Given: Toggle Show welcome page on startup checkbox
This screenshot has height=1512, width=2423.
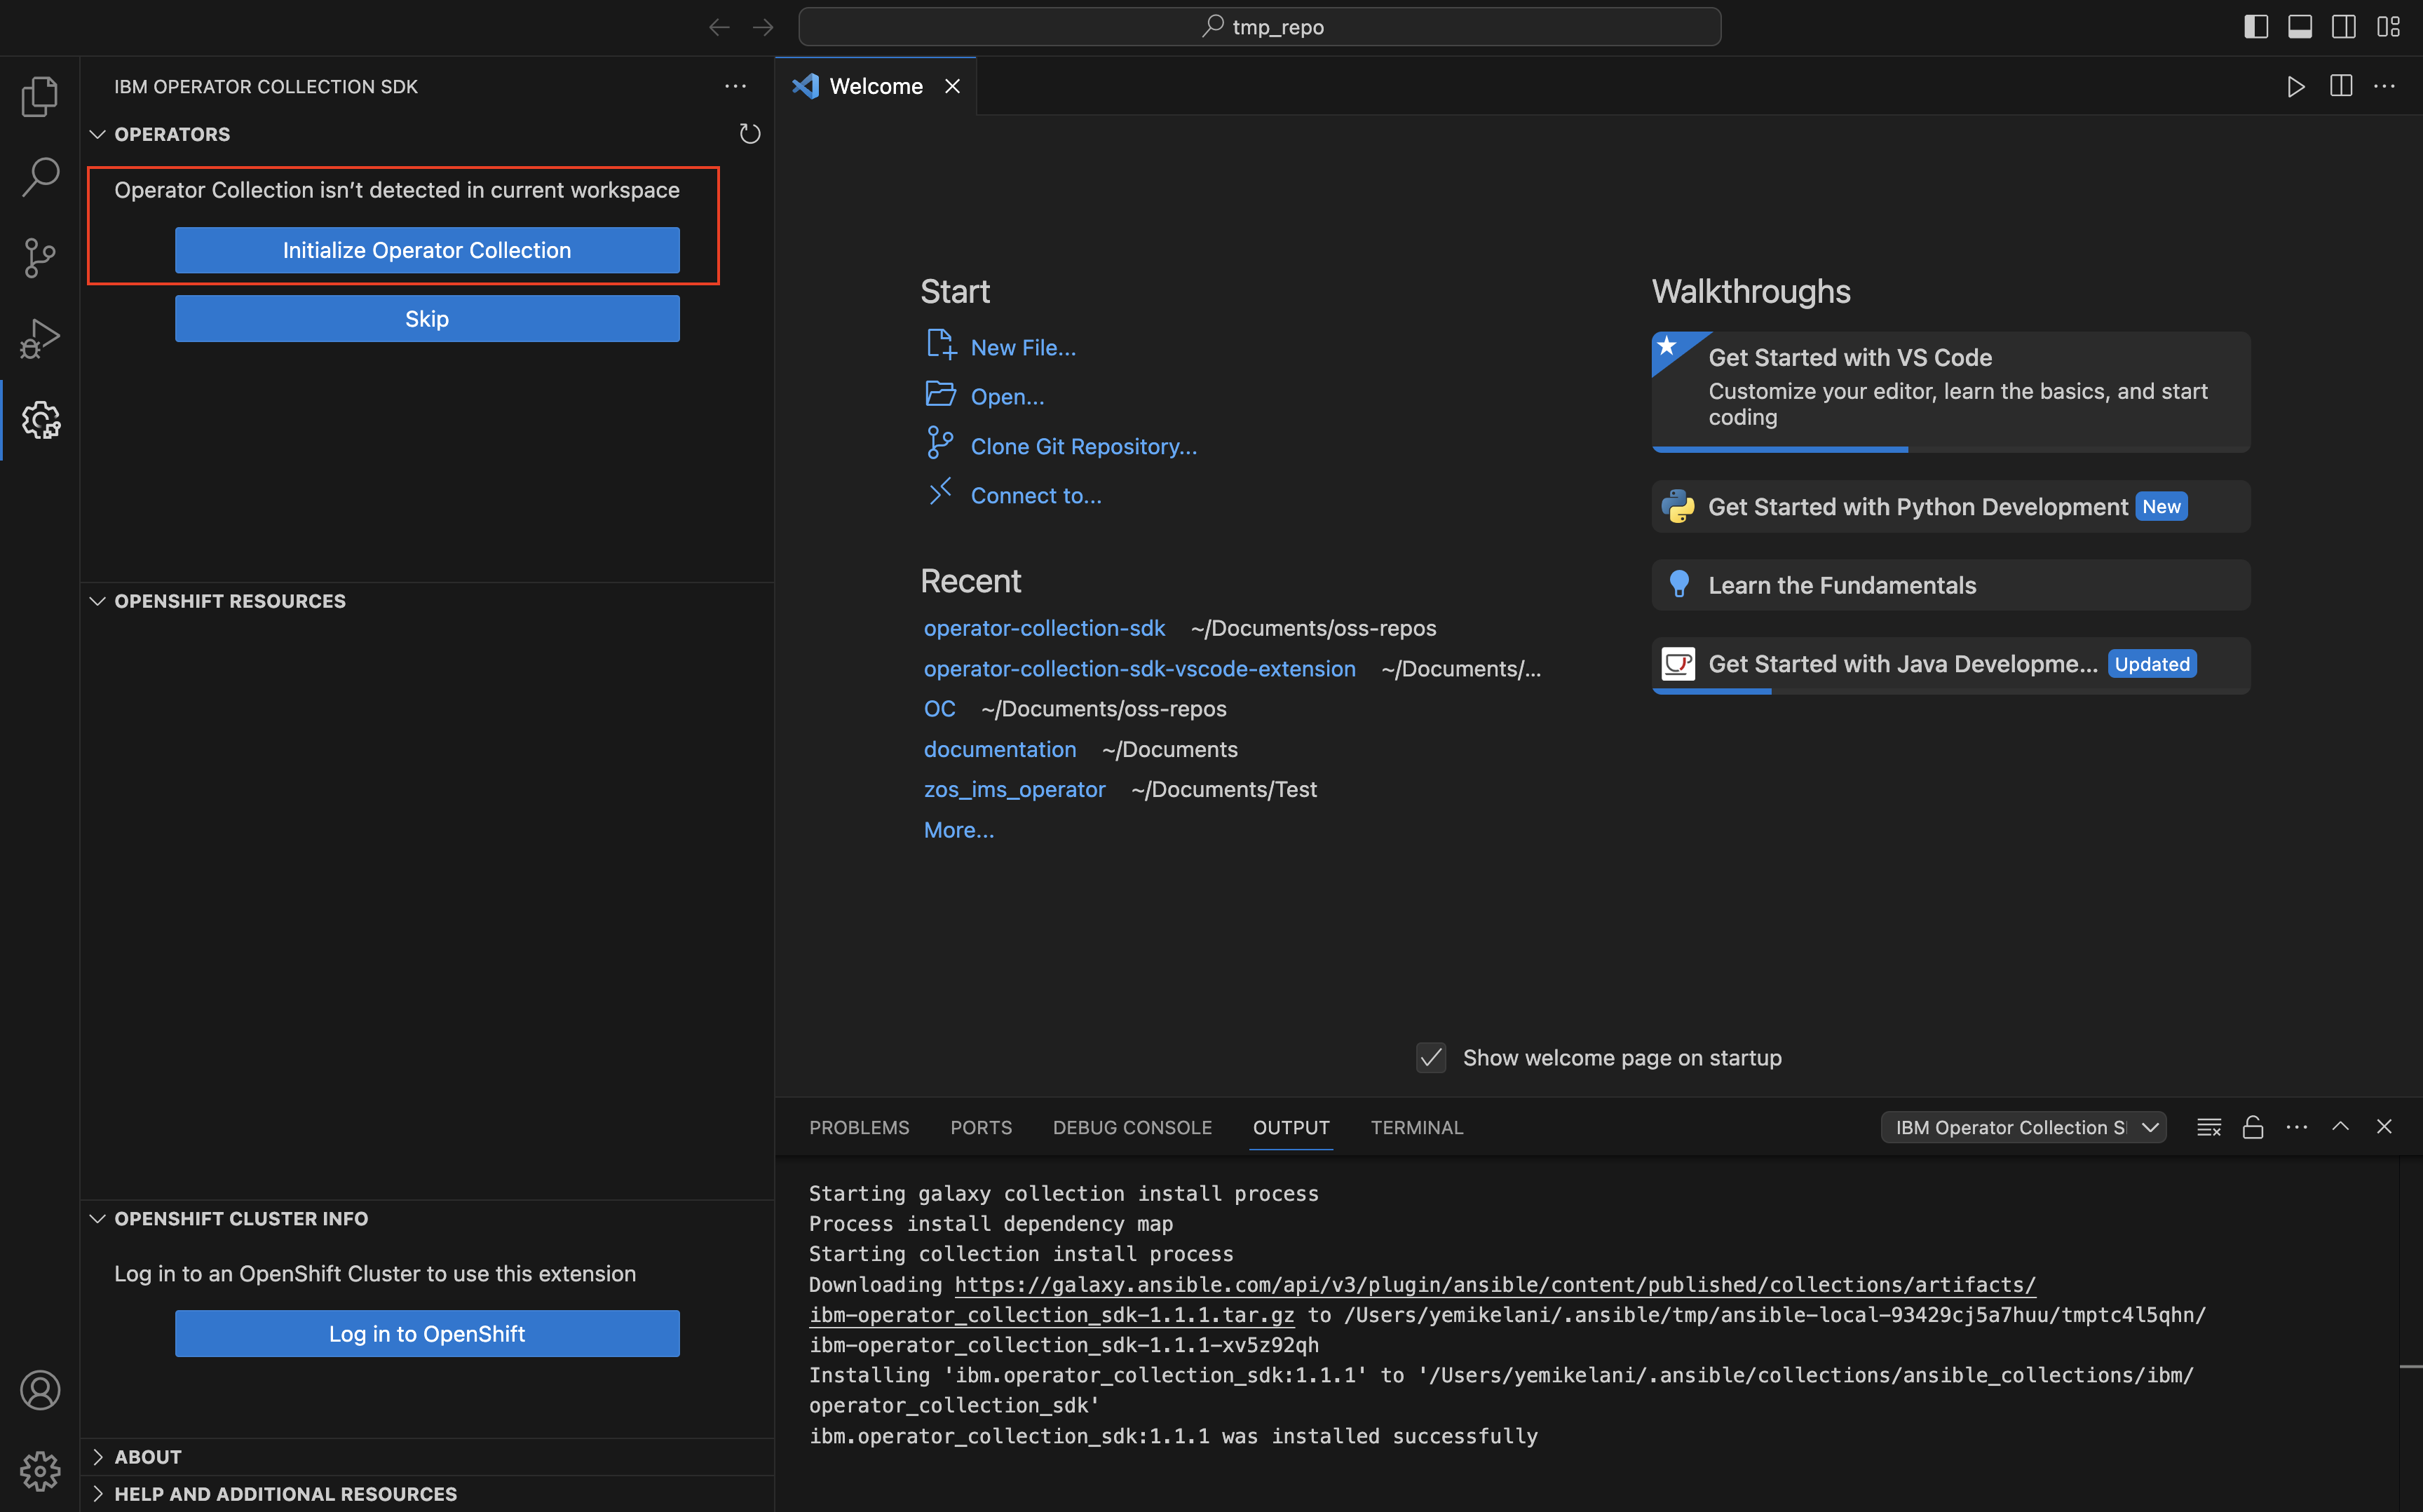Looking at the screenshot, I should [1431, 1058].
